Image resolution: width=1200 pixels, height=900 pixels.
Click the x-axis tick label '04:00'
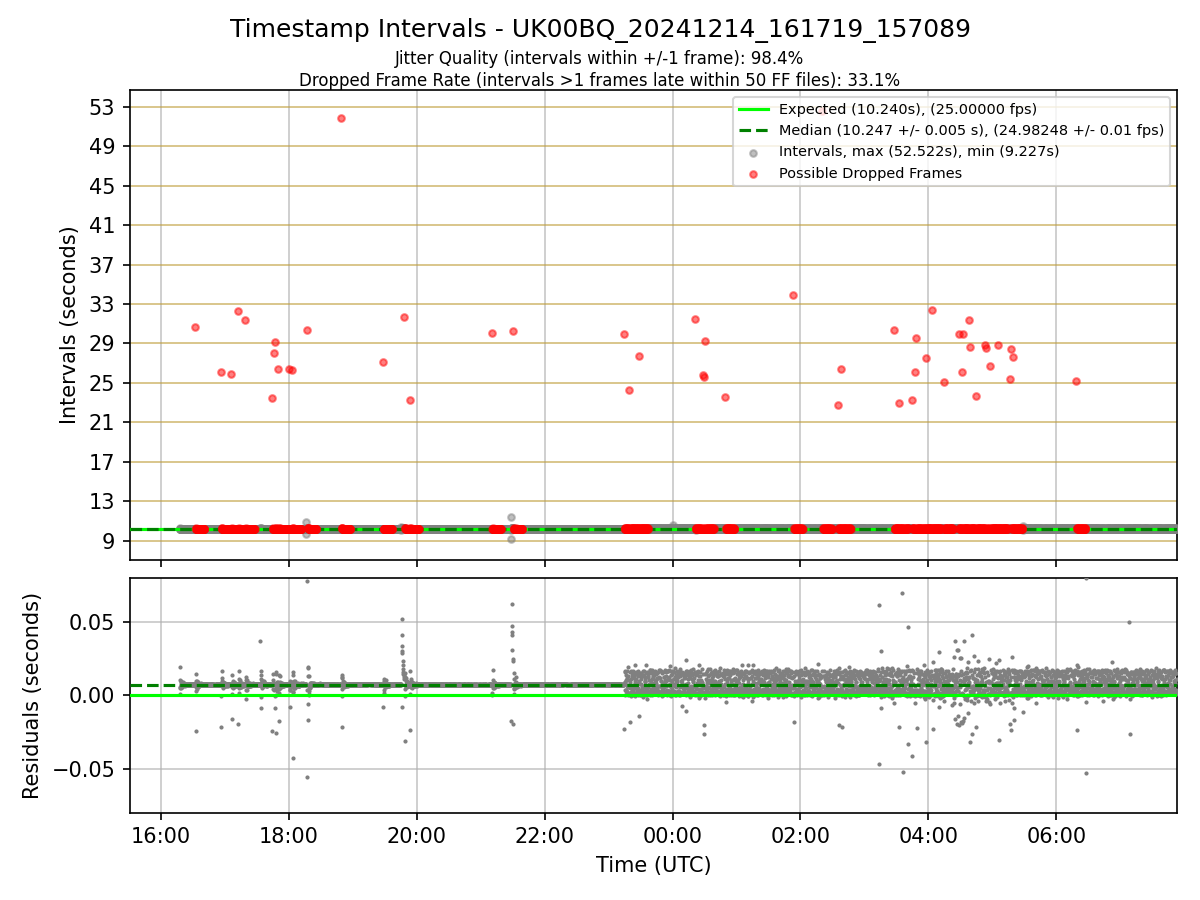pos(928,835)
